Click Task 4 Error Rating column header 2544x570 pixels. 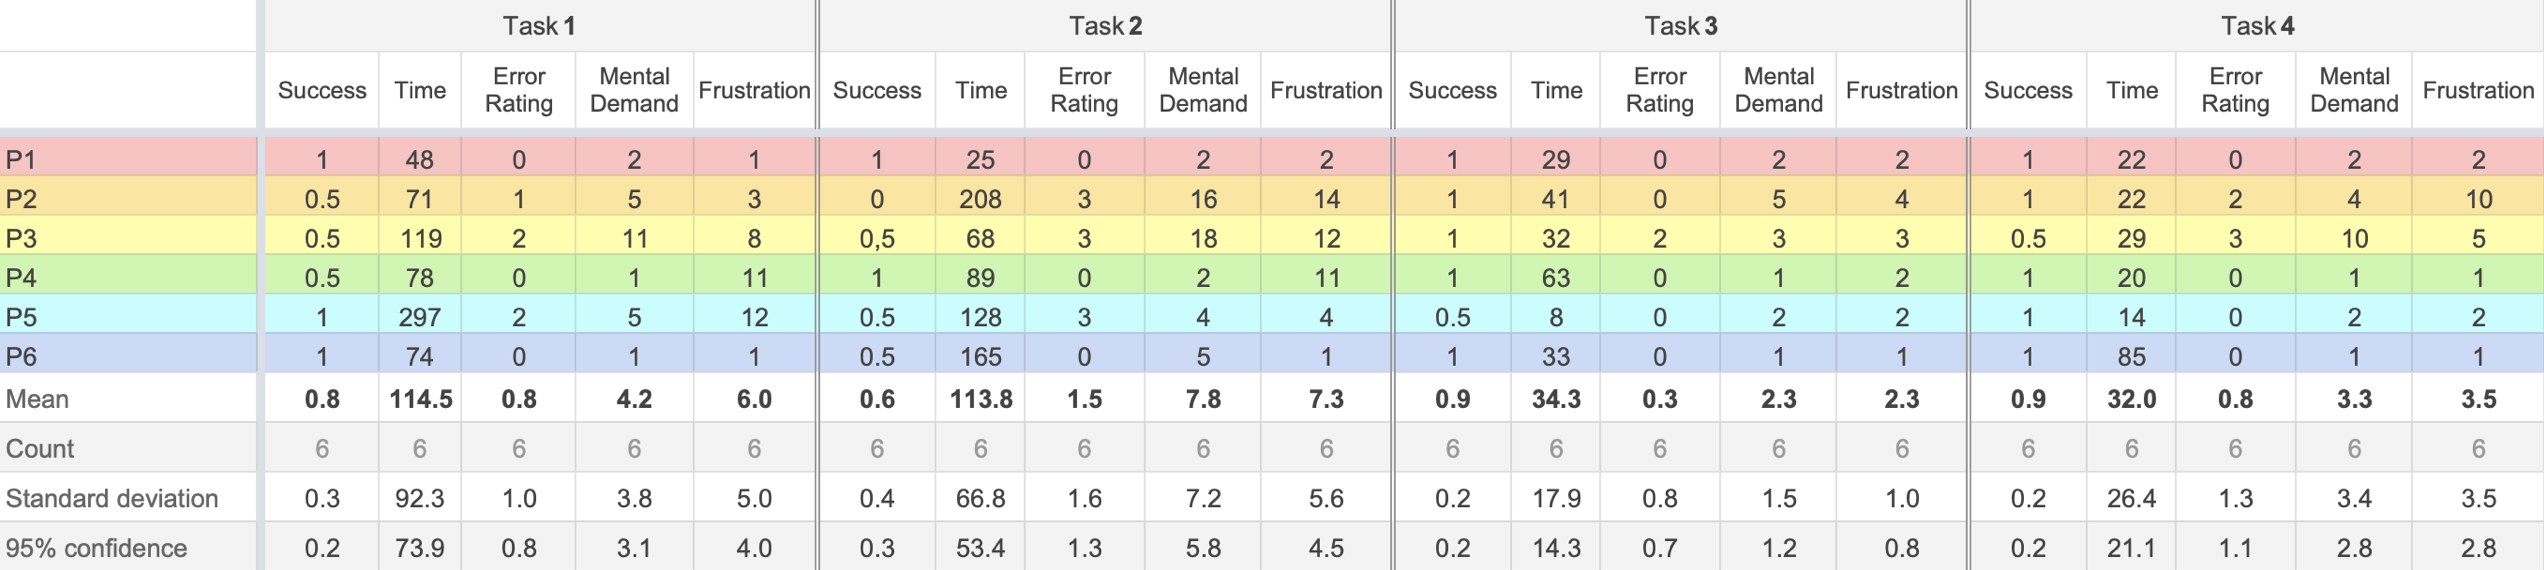click(x=2234, y=90)
